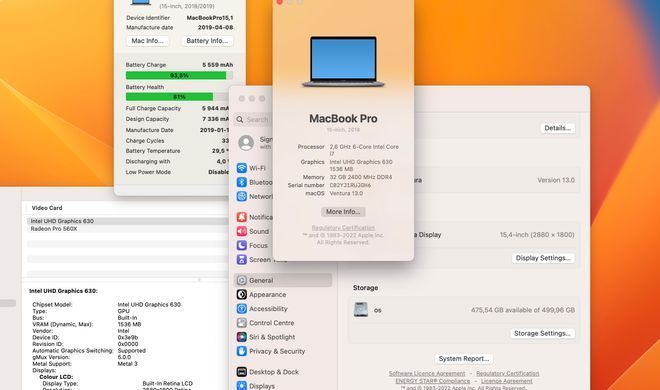660x390 pixels.
Task: Select the Desktop & Dock icon
Action: tap(242, 372)
